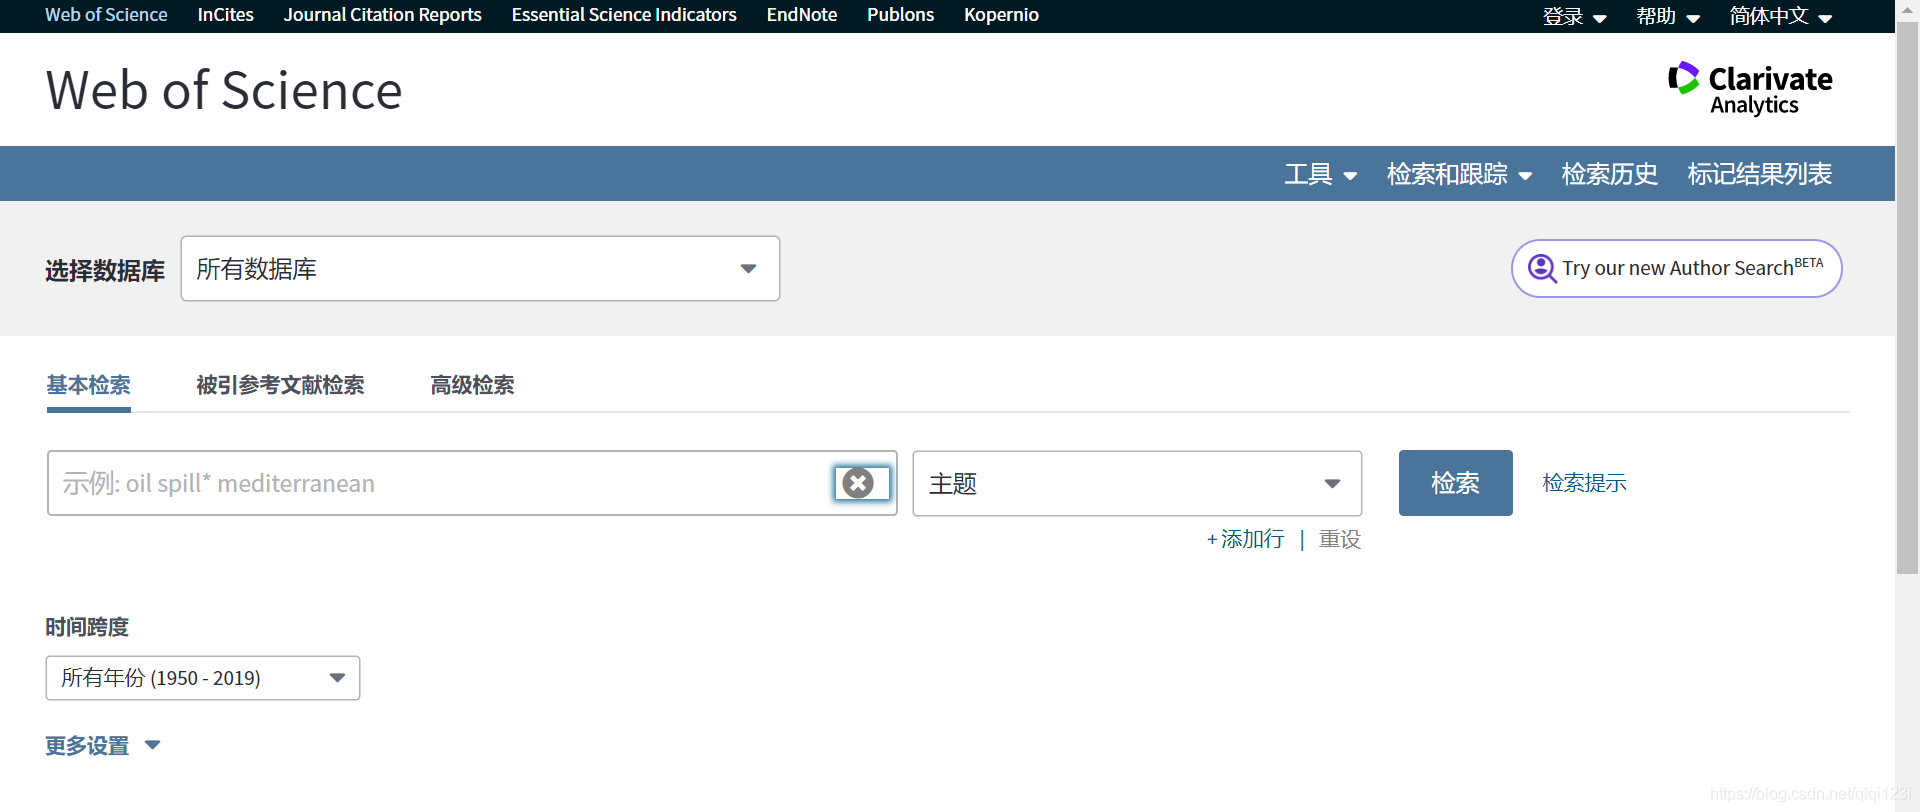Switch to the 被引参考文献检索 tab

click(x=280, y=385)
